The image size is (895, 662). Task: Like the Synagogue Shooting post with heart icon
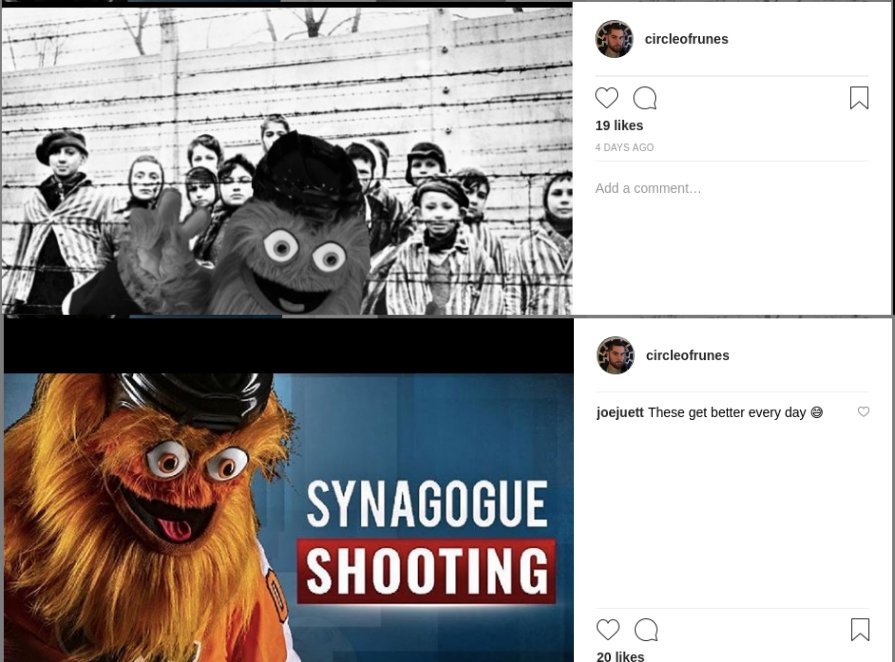[x=607, y=629]
